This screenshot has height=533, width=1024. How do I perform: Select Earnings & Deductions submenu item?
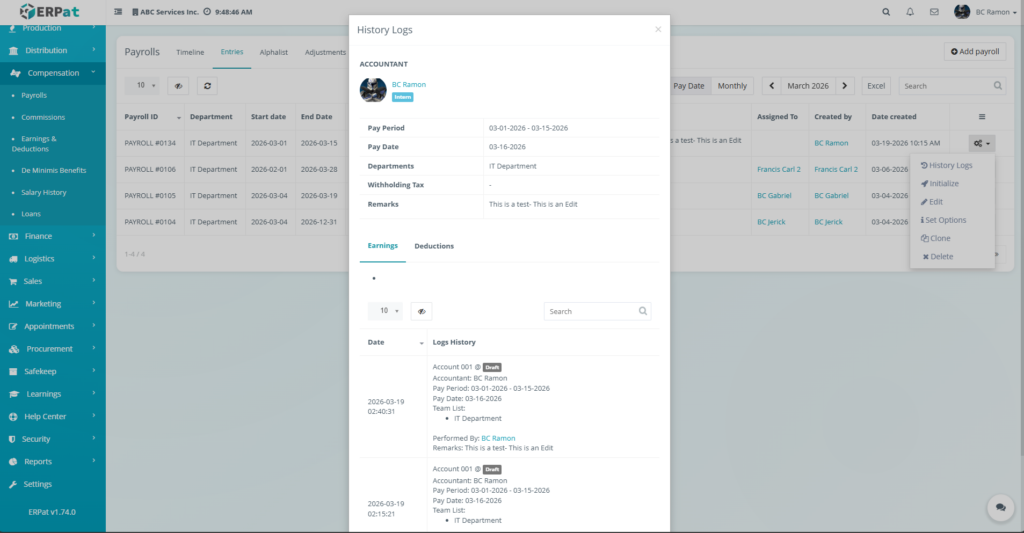(x=35, y=144)
